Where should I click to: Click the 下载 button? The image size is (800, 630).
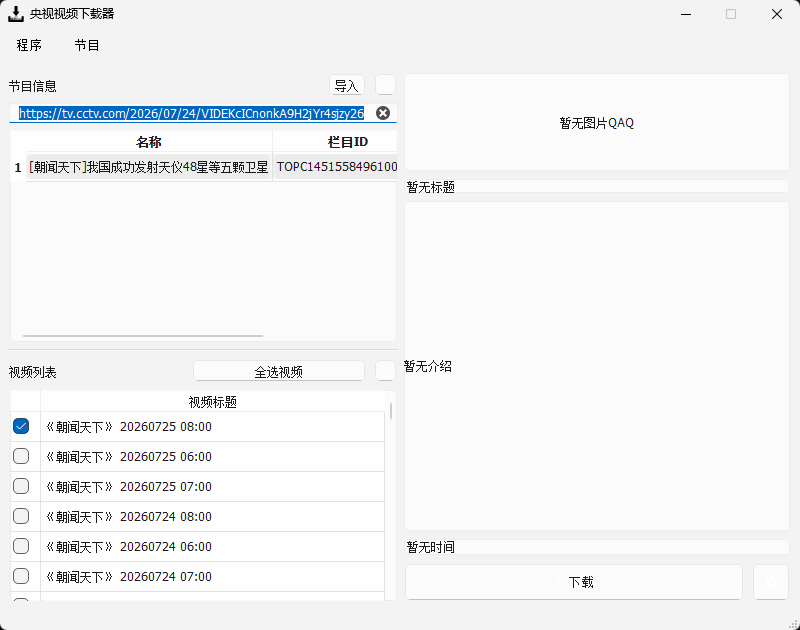tap(574, 582)
